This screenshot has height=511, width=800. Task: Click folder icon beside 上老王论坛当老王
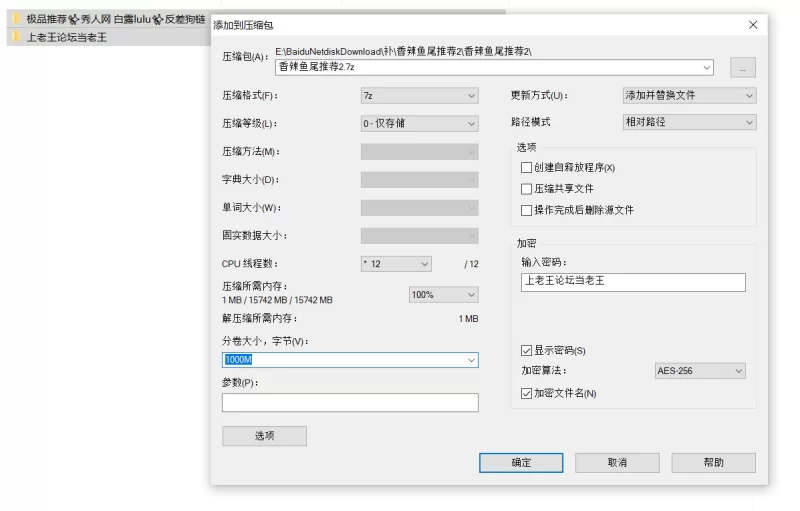click(16, 37)
